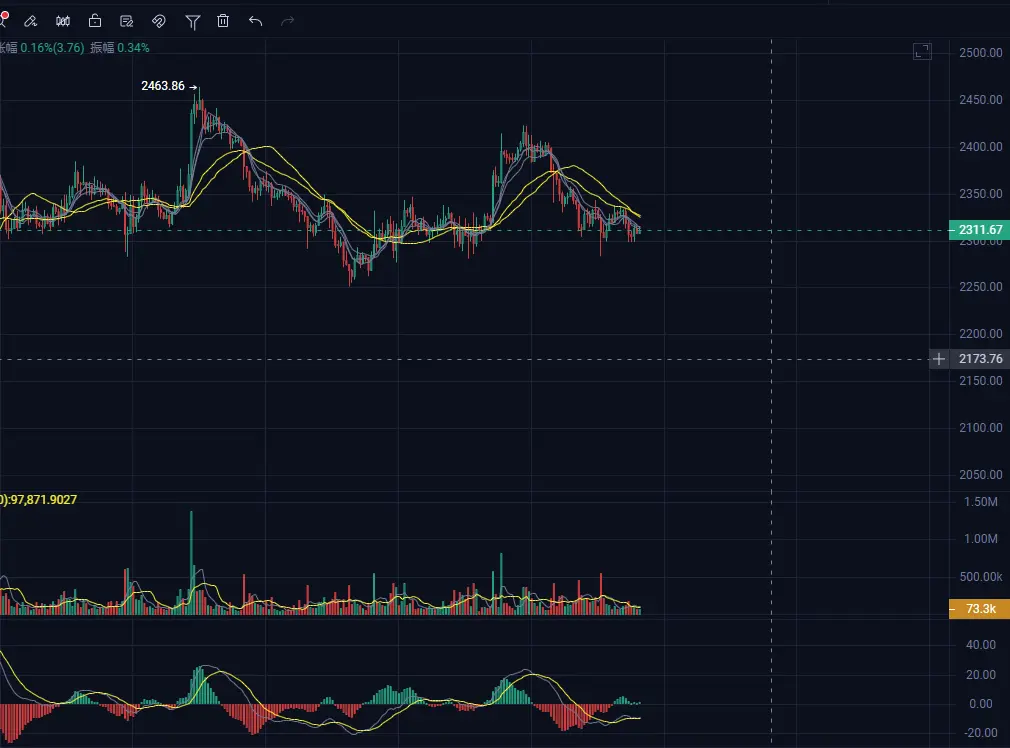Click the redo arrow
Screen dimensions: 1010x748
(x=287, y=21)
